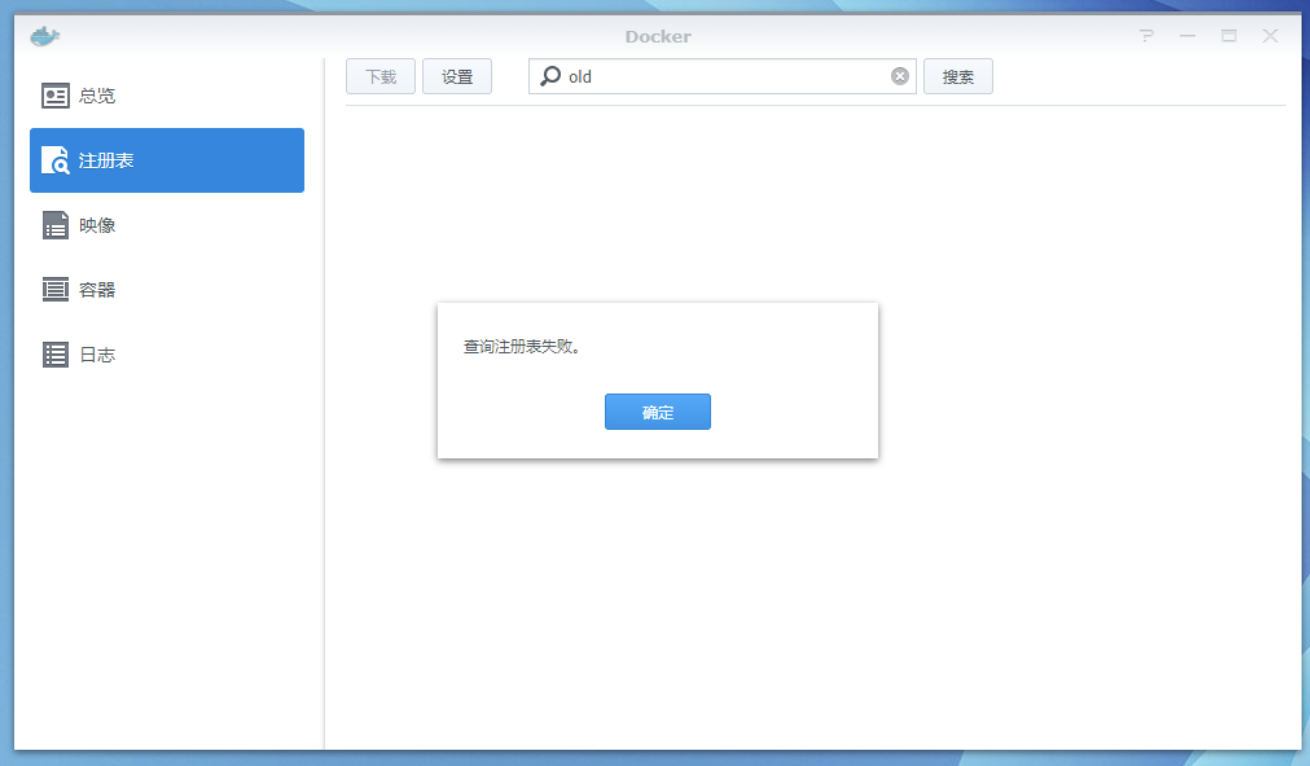The image size is (1310, 766).
Task: Click the Docker window title bar
Action: 655,36
